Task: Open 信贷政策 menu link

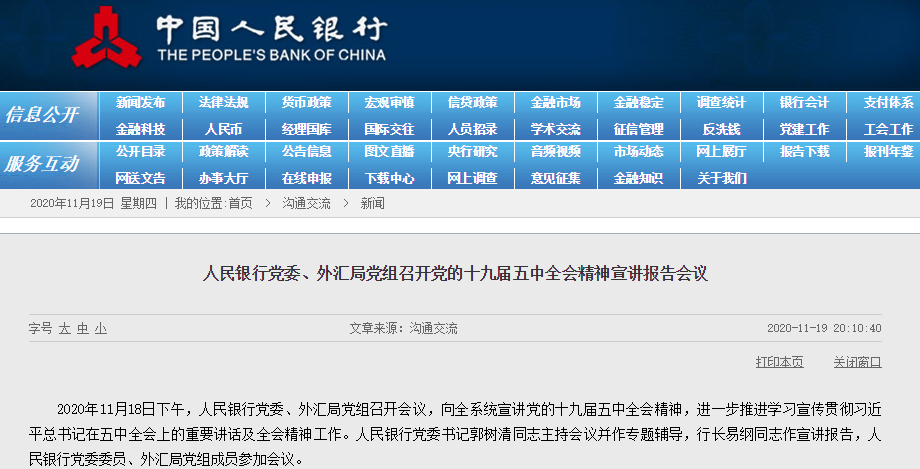Action: pos(472,102)
